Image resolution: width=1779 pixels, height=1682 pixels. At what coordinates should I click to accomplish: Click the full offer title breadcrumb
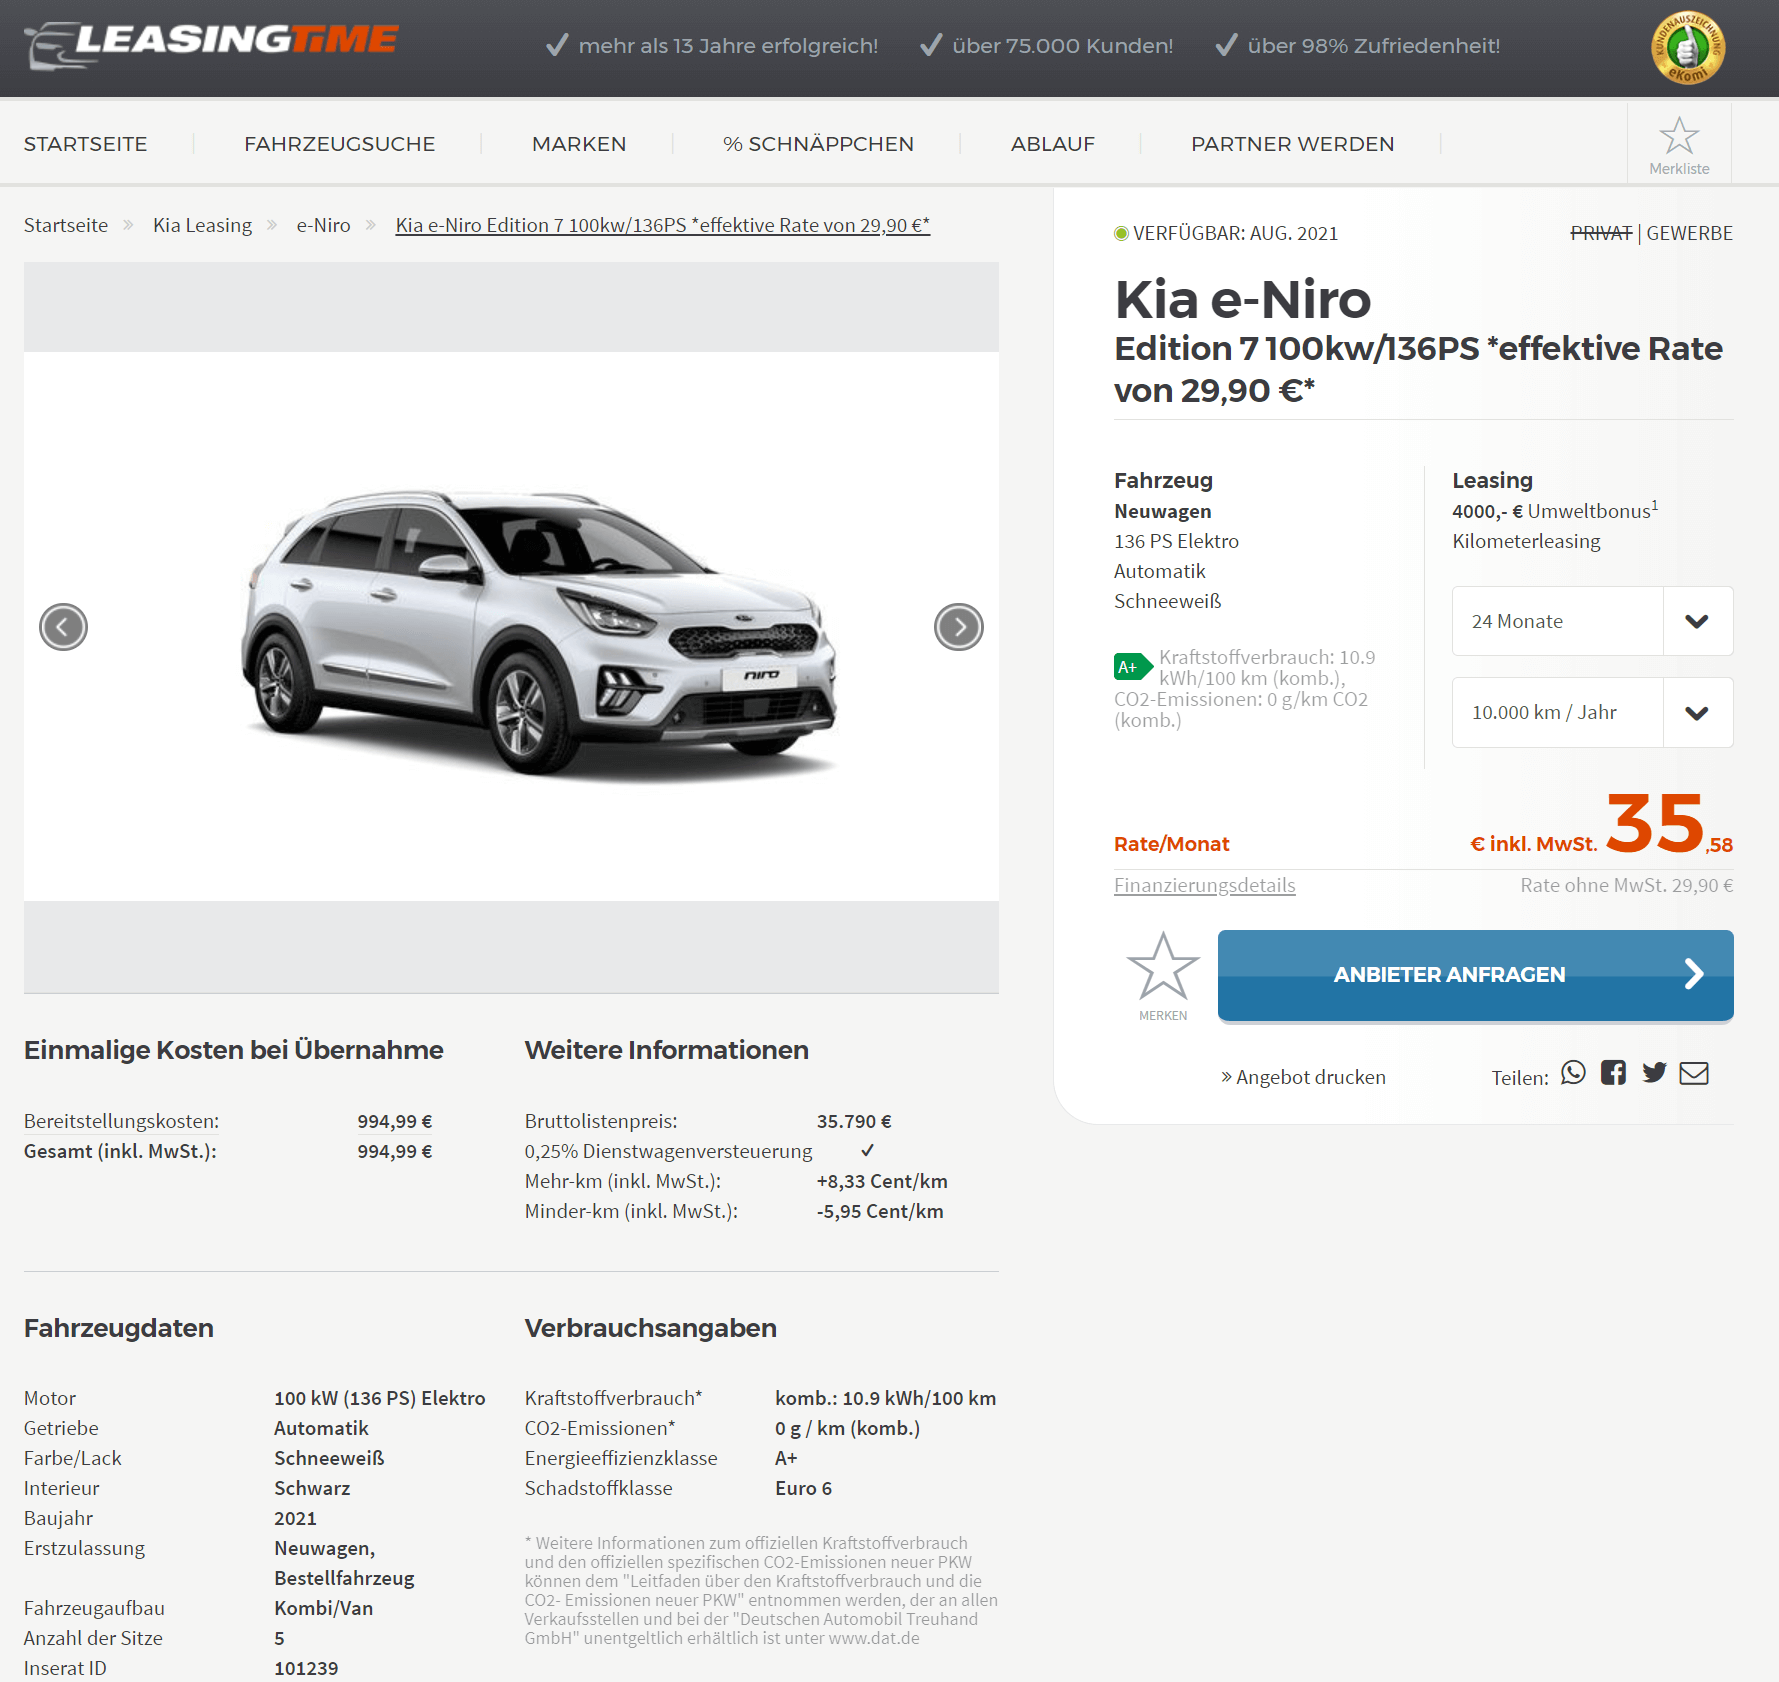click(x=663, y=225)
